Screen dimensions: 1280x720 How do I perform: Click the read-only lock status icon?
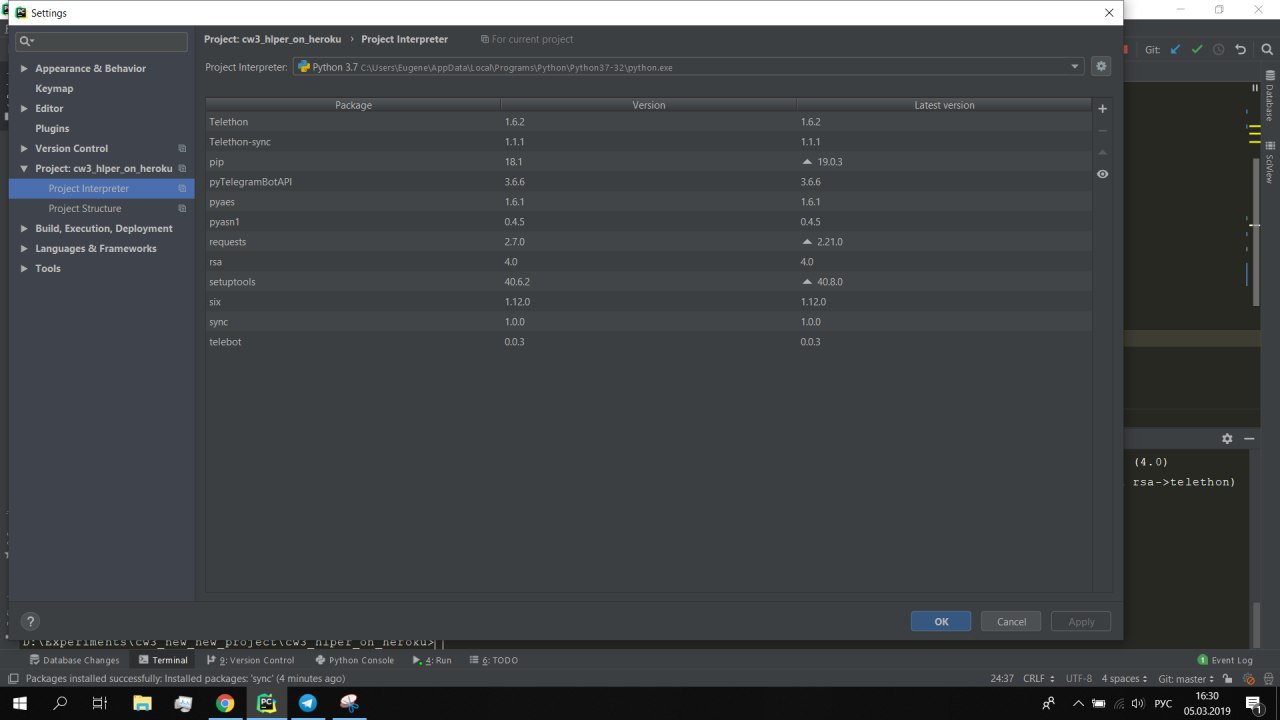tap(1228, 678)
